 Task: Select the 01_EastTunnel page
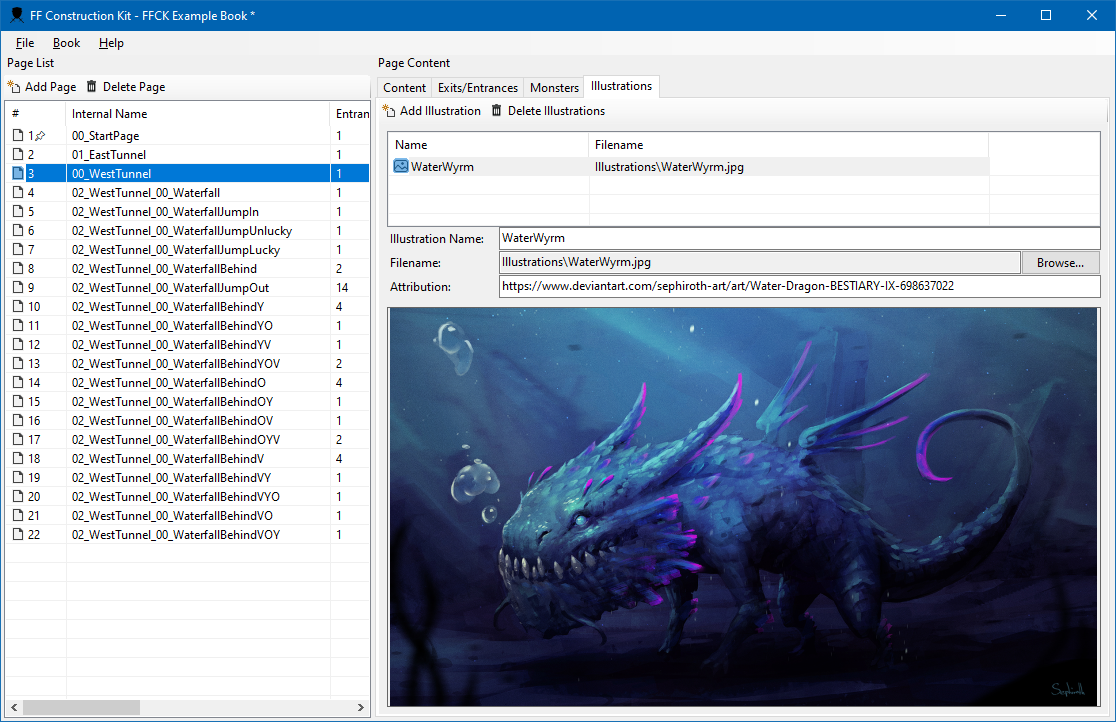click(x=188, y=155)
